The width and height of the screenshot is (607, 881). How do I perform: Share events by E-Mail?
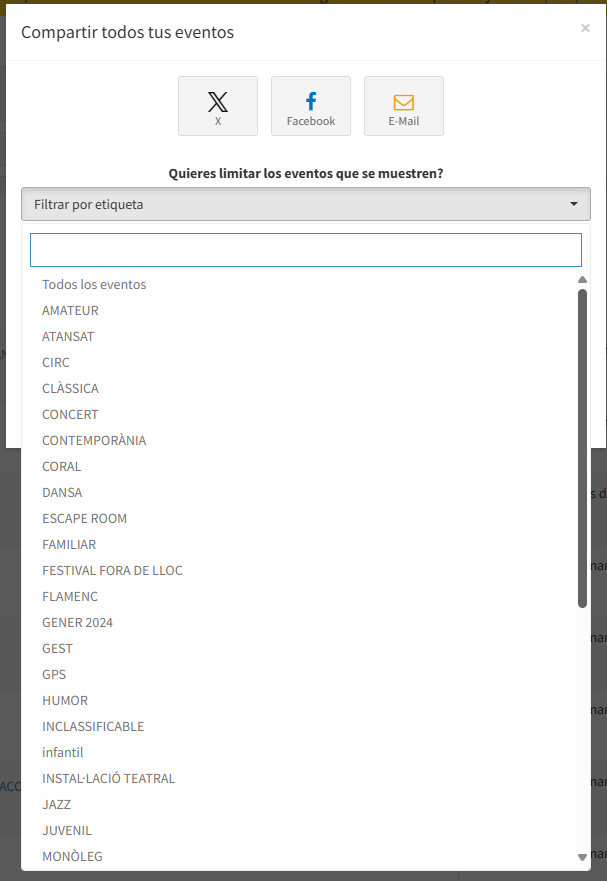(403, 106)
